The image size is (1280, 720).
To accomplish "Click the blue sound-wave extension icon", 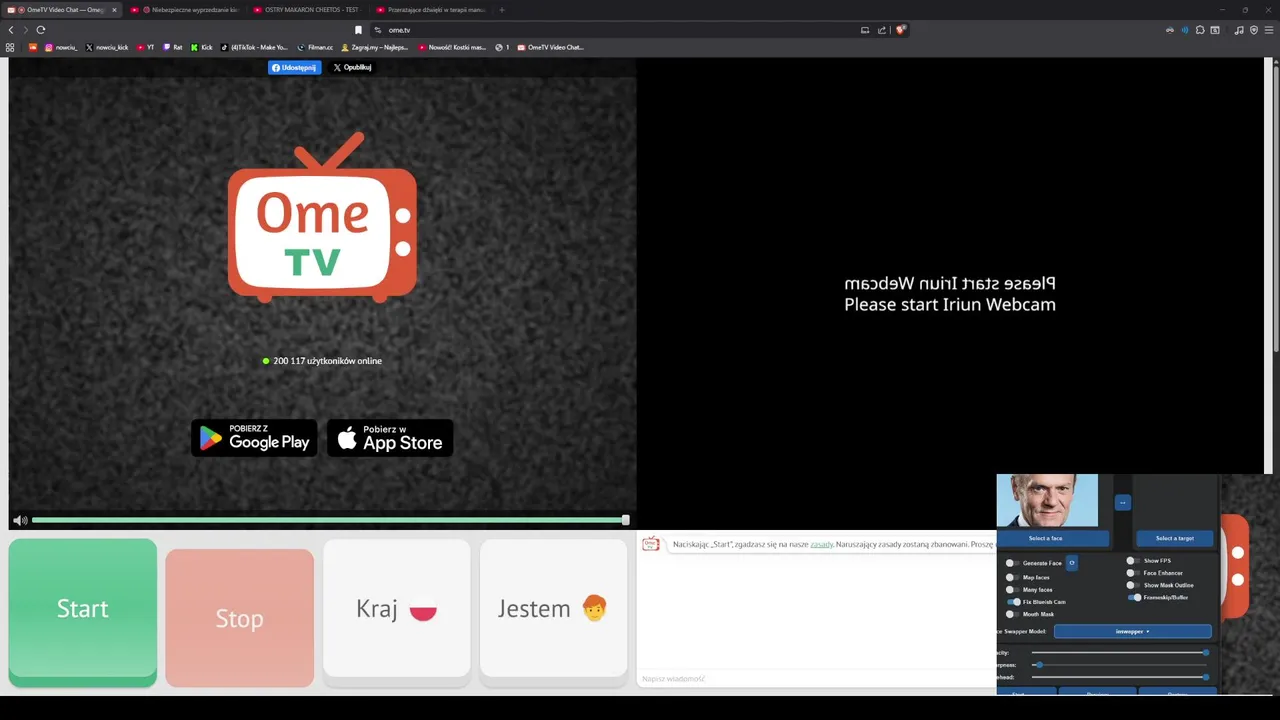I will coord(1185,30).
